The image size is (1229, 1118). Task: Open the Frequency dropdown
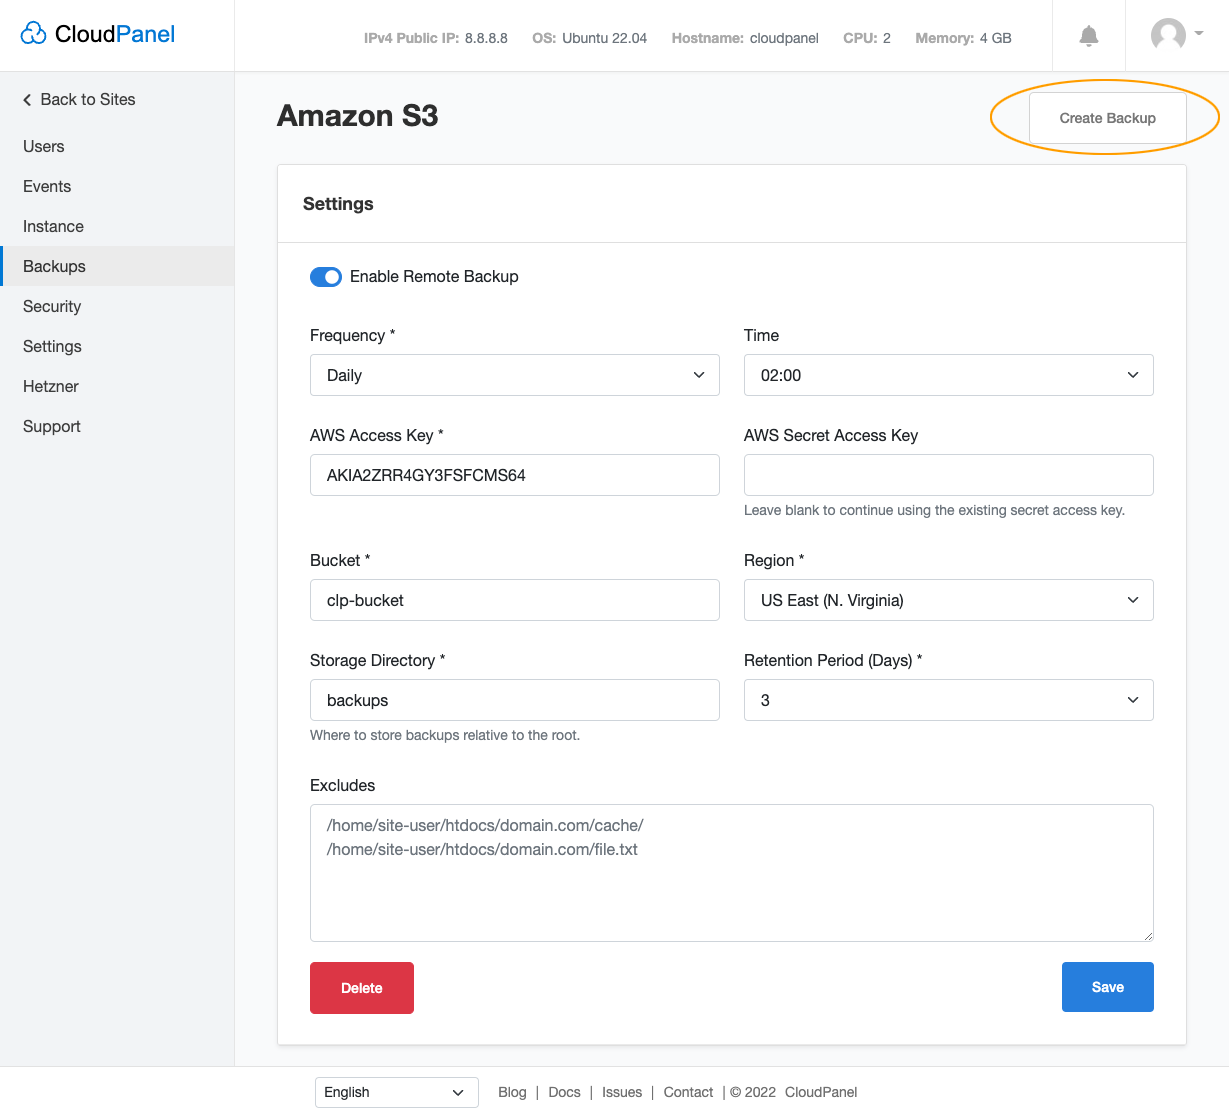coord(514,375)
